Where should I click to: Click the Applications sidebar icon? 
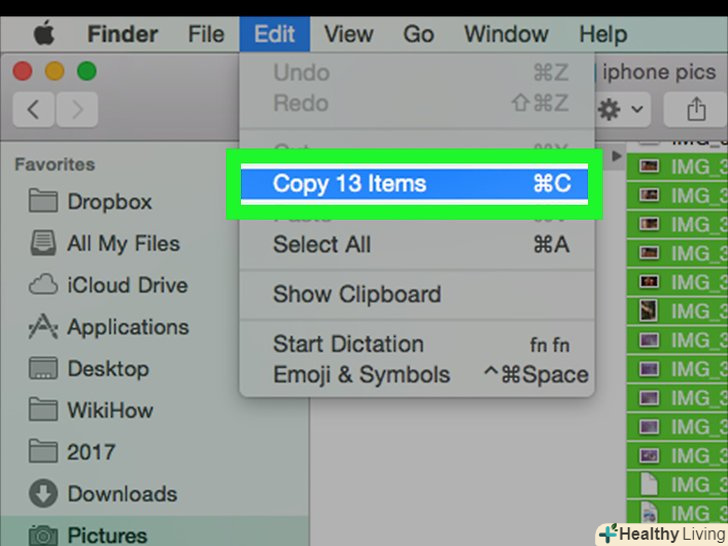(x=43, y=327)
